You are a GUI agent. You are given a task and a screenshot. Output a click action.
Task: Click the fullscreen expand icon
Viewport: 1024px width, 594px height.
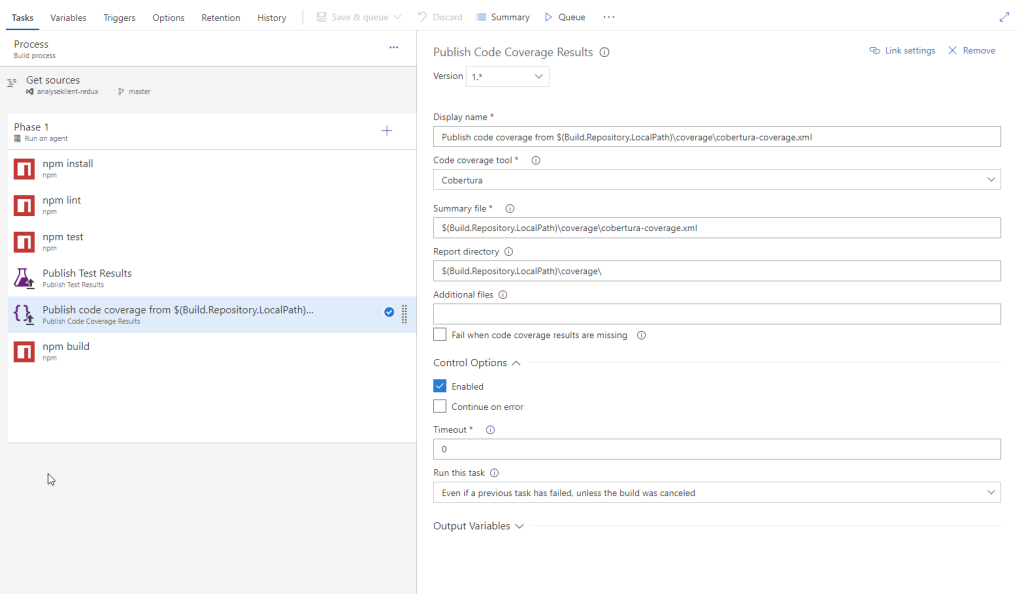pos(1004,17)
